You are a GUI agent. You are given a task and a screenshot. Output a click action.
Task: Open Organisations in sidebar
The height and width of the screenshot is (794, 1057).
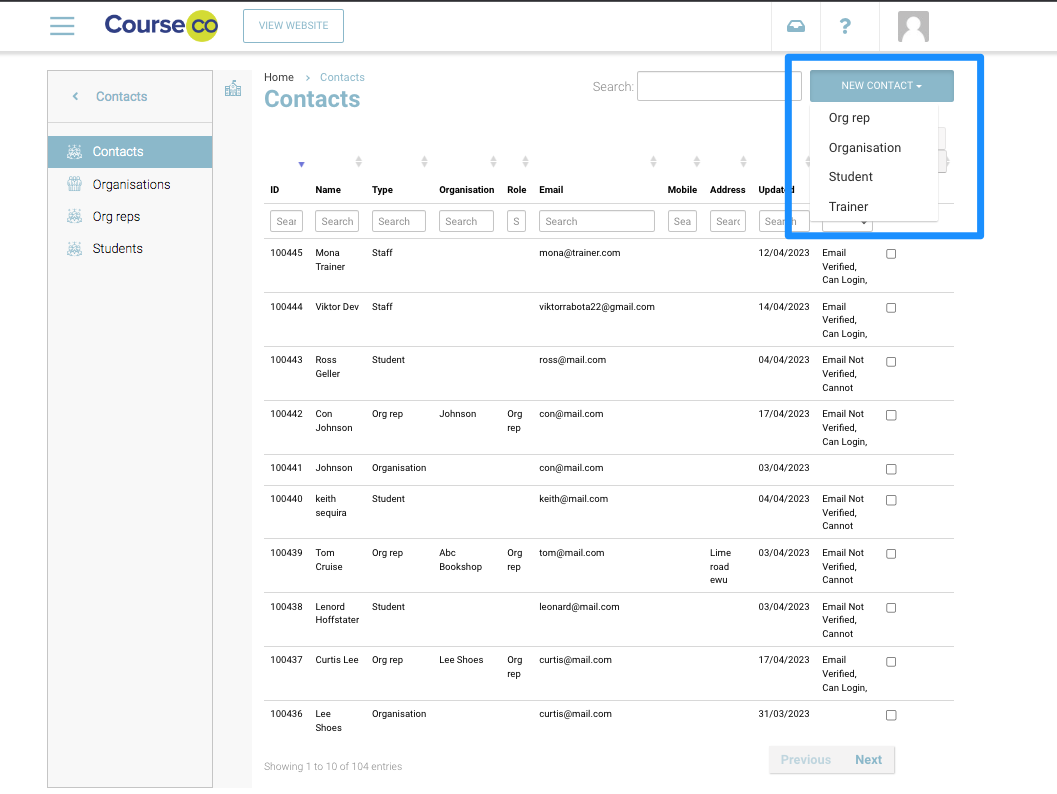coord(131,185)
